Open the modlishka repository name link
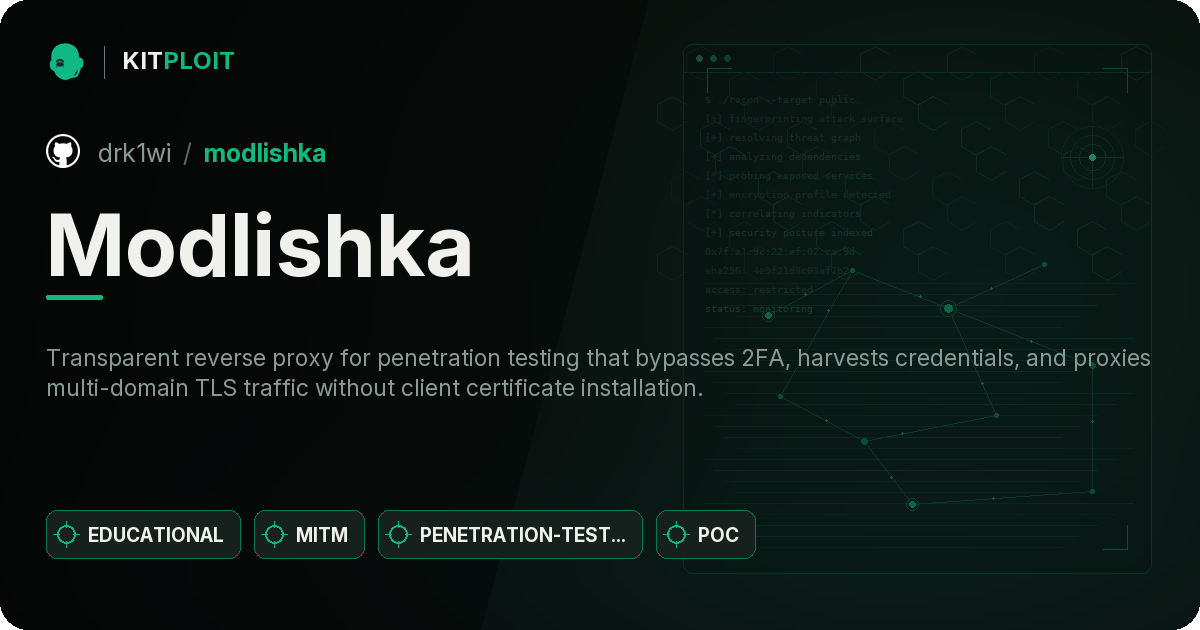This screenshot has width=1200, height=630. 265,153
